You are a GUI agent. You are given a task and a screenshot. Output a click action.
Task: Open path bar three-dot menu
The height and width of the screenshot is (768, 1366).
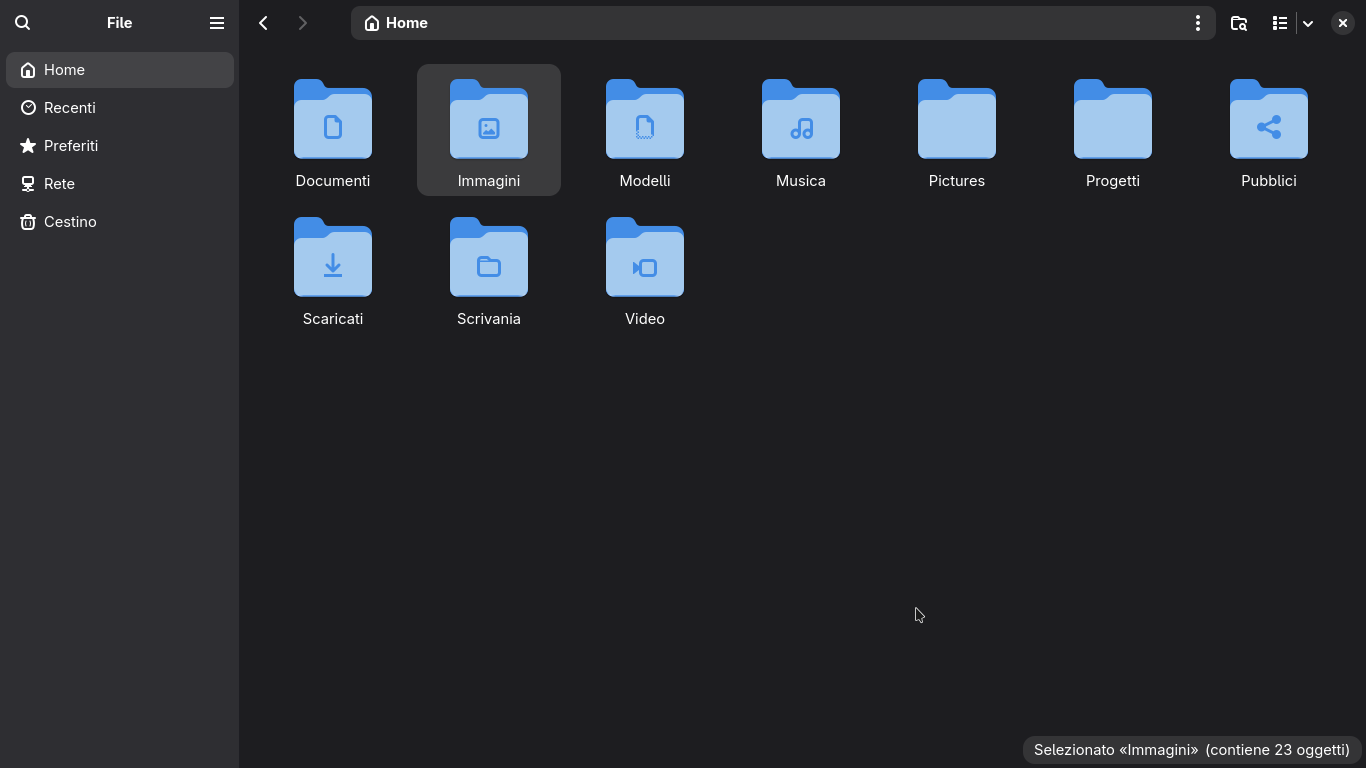[1198, 23]
